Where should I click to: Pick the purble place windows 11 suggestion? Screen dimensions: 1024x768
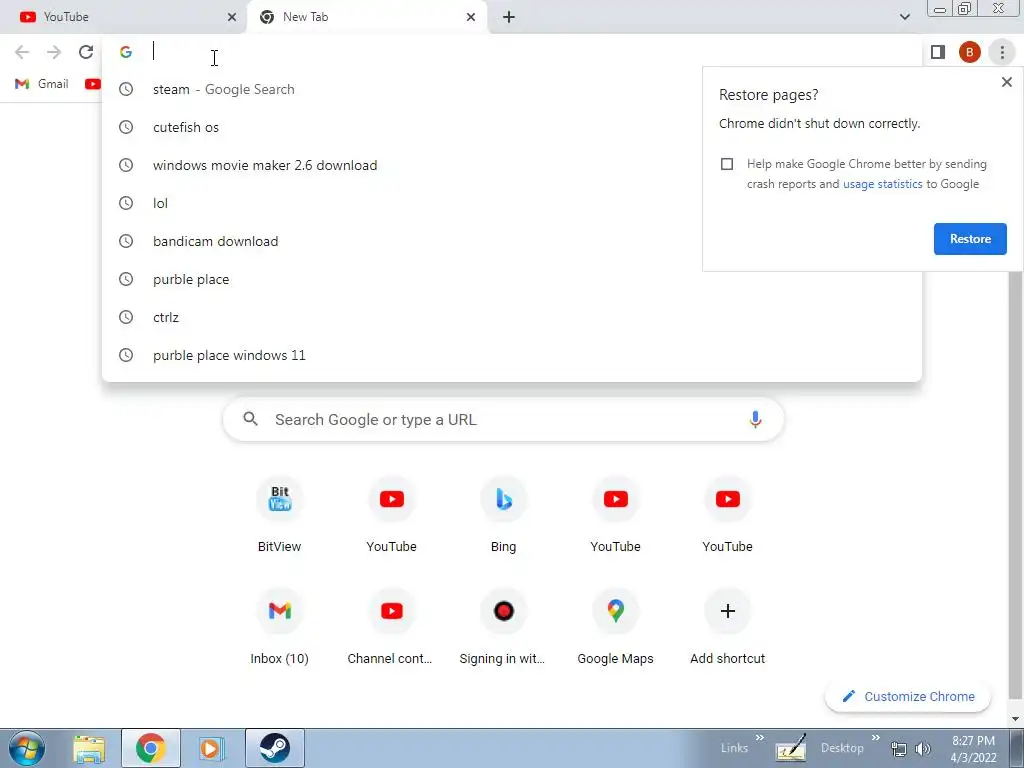pyautogui.click(x=512, y=355)
